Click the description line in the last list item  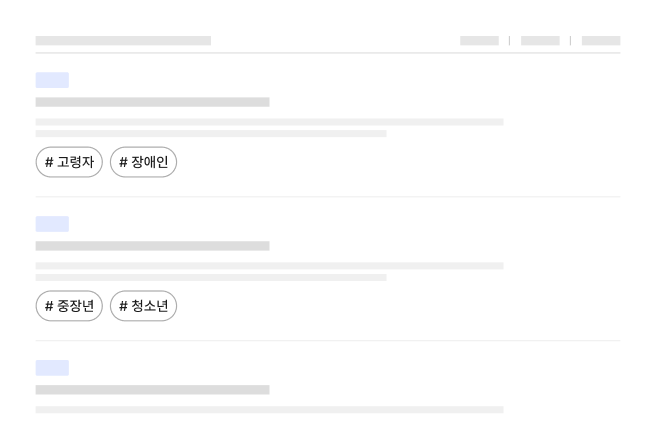pos(269,410)
